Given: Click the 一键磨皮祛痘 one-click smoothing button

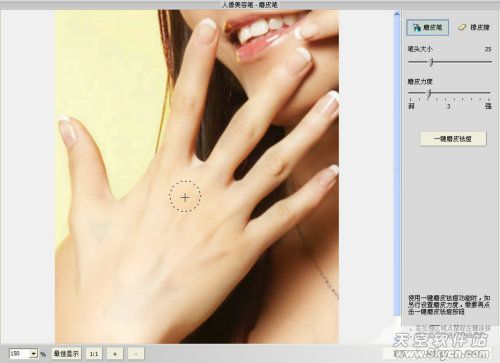Looking at the screenshot, I should 453,139.
